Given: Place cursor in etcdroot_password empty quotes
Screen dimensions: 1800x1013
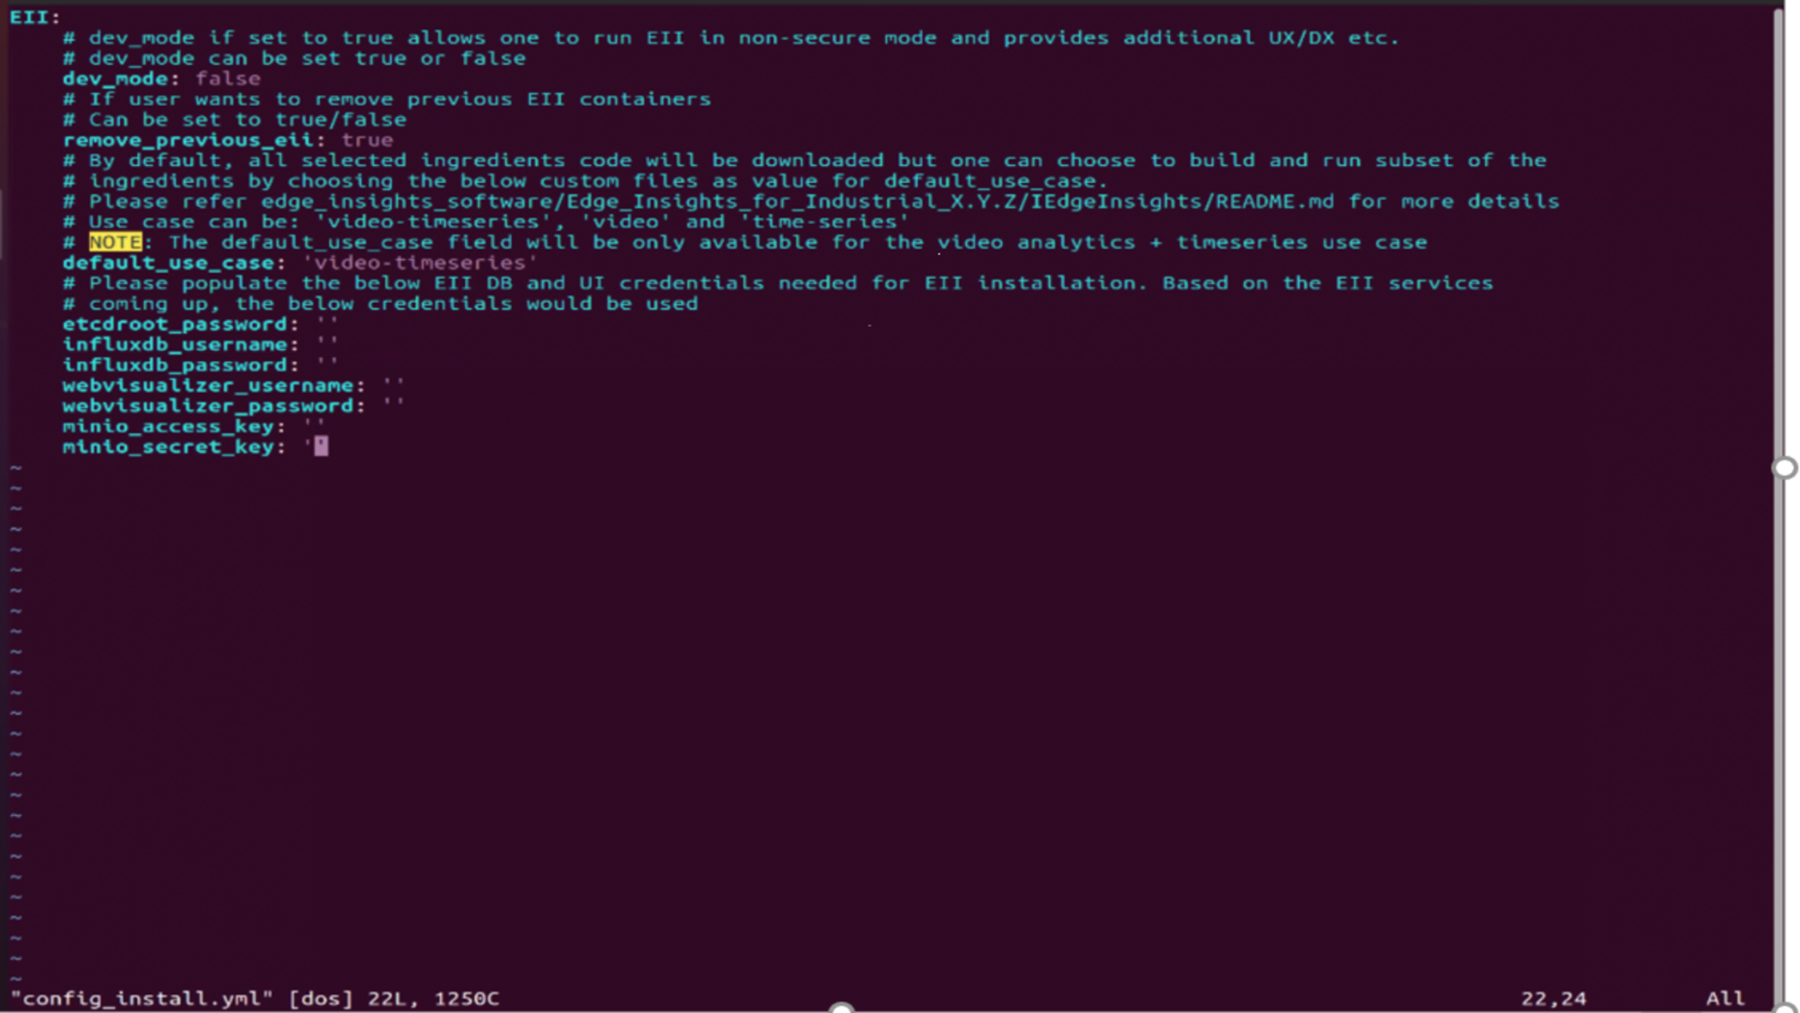Looking at the screenshot, I should pos(326,324).
